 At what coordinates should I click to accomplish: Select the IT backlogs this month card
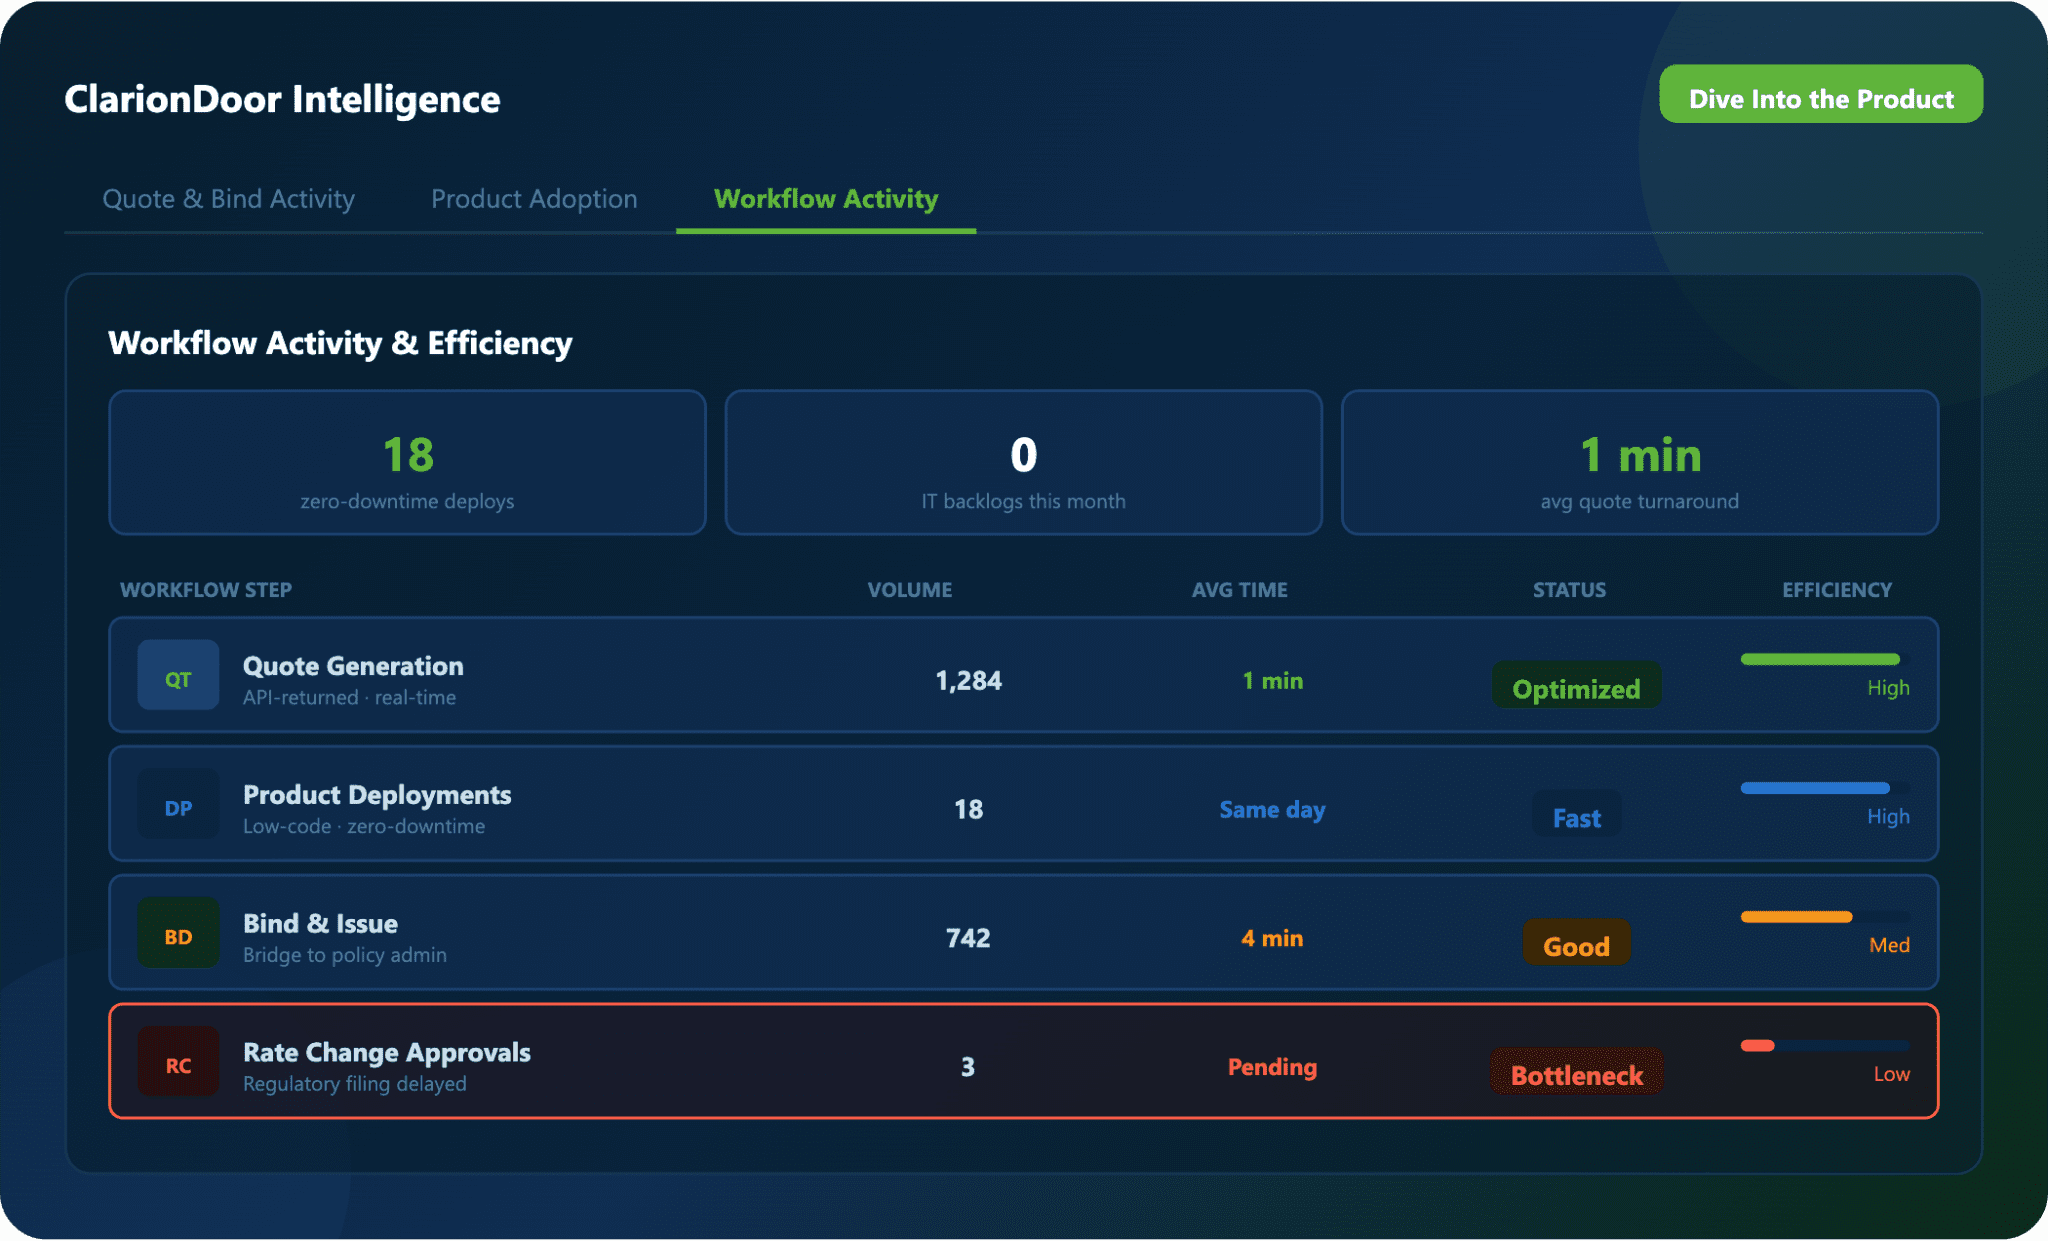pos(1023,463)
